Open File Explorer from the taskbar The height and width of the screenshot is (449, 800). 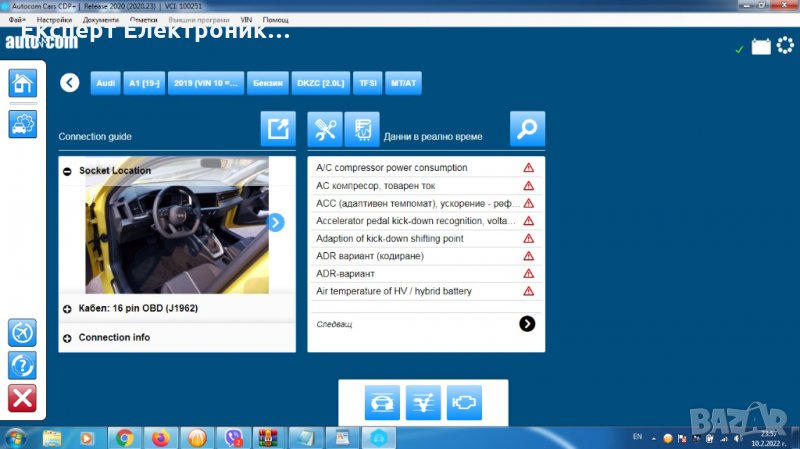coord(52,438)
